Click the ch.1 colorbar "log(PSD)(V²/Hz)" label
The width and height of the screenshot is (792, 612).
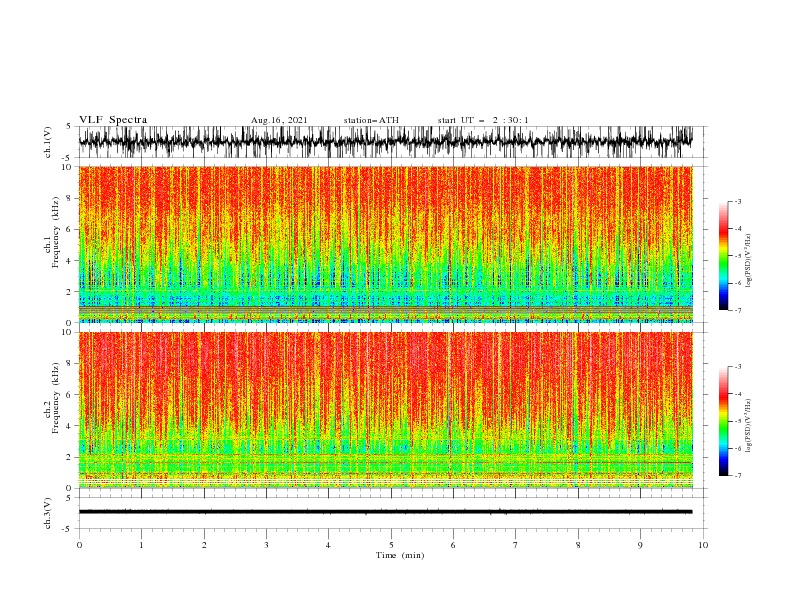(748, 261)
